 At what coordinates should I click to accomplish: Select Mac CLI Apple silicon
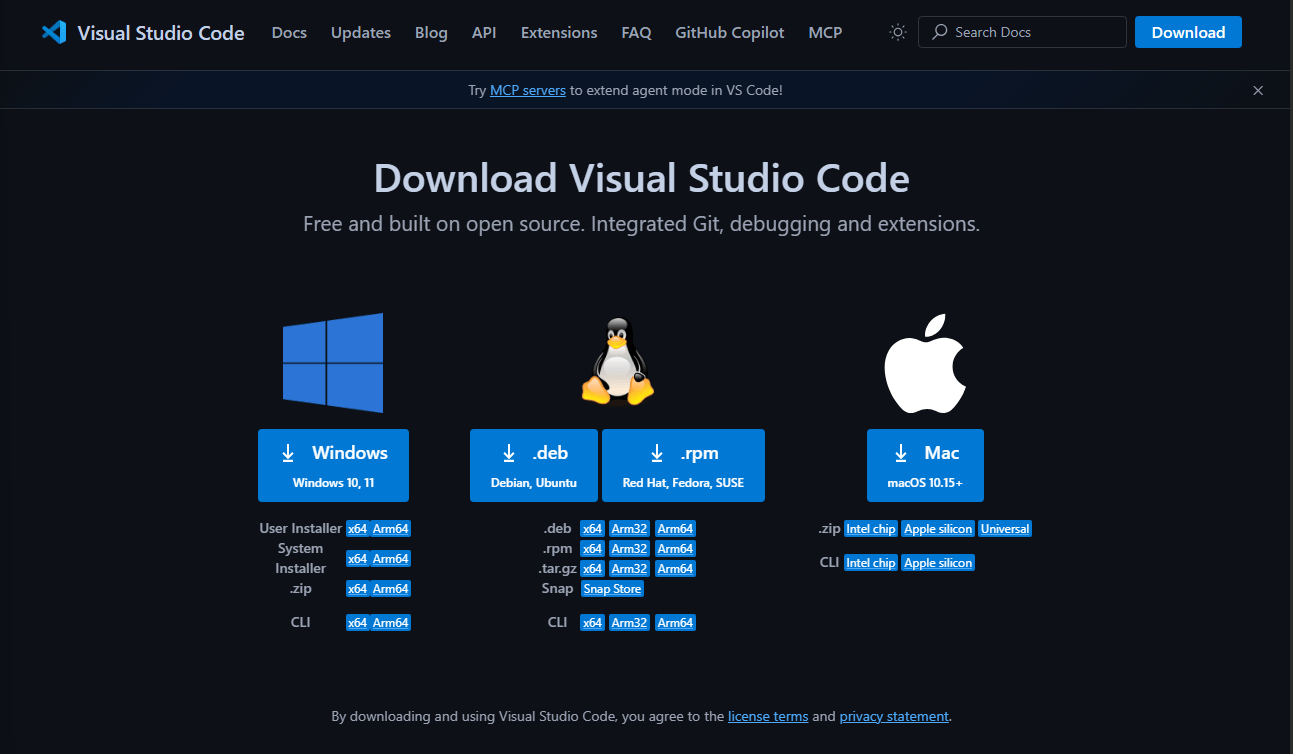tap(938, 563)
